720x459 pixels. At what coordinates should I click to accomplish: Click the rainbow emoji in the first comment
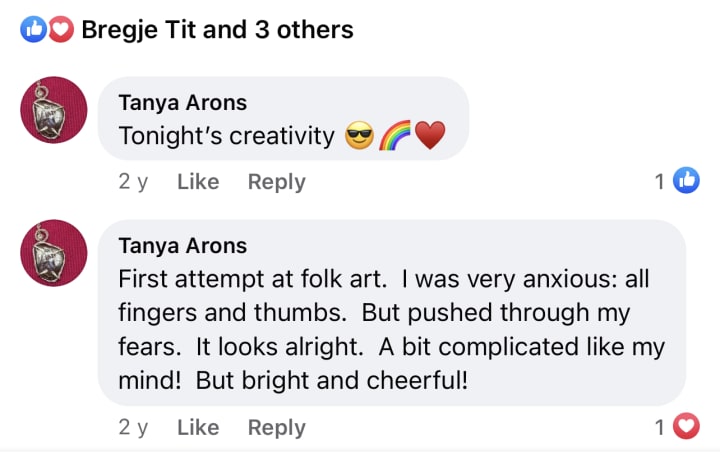pos(393,135)
